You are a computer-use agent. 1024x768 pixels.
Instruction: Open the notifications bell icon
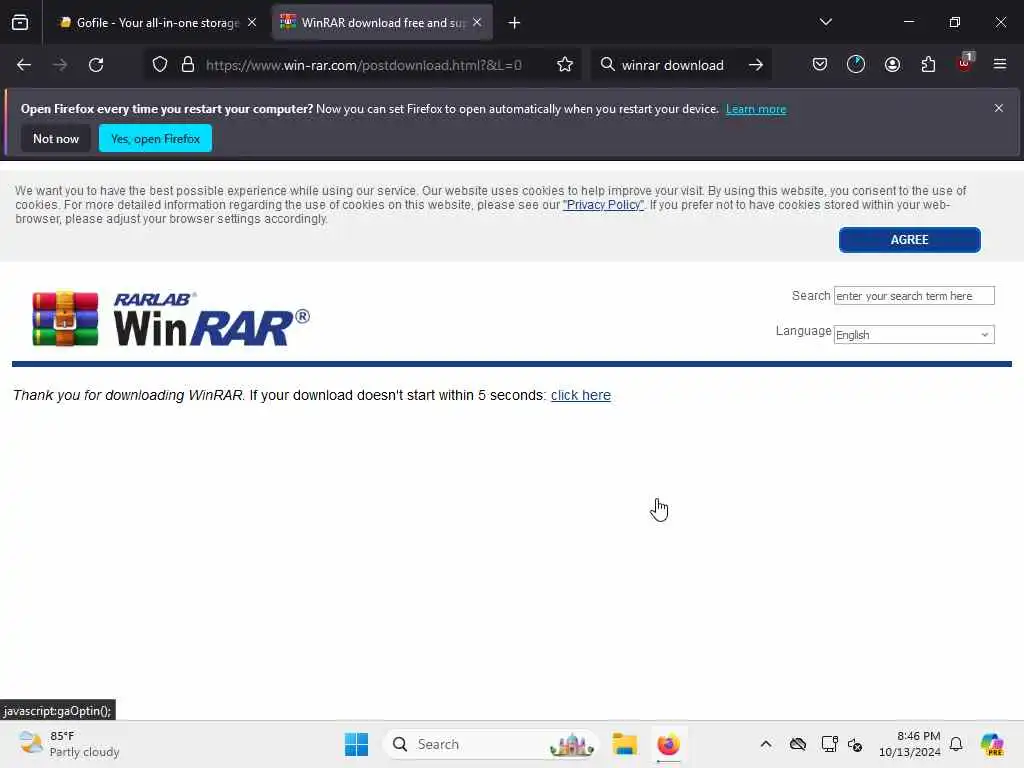coord(956,744)
